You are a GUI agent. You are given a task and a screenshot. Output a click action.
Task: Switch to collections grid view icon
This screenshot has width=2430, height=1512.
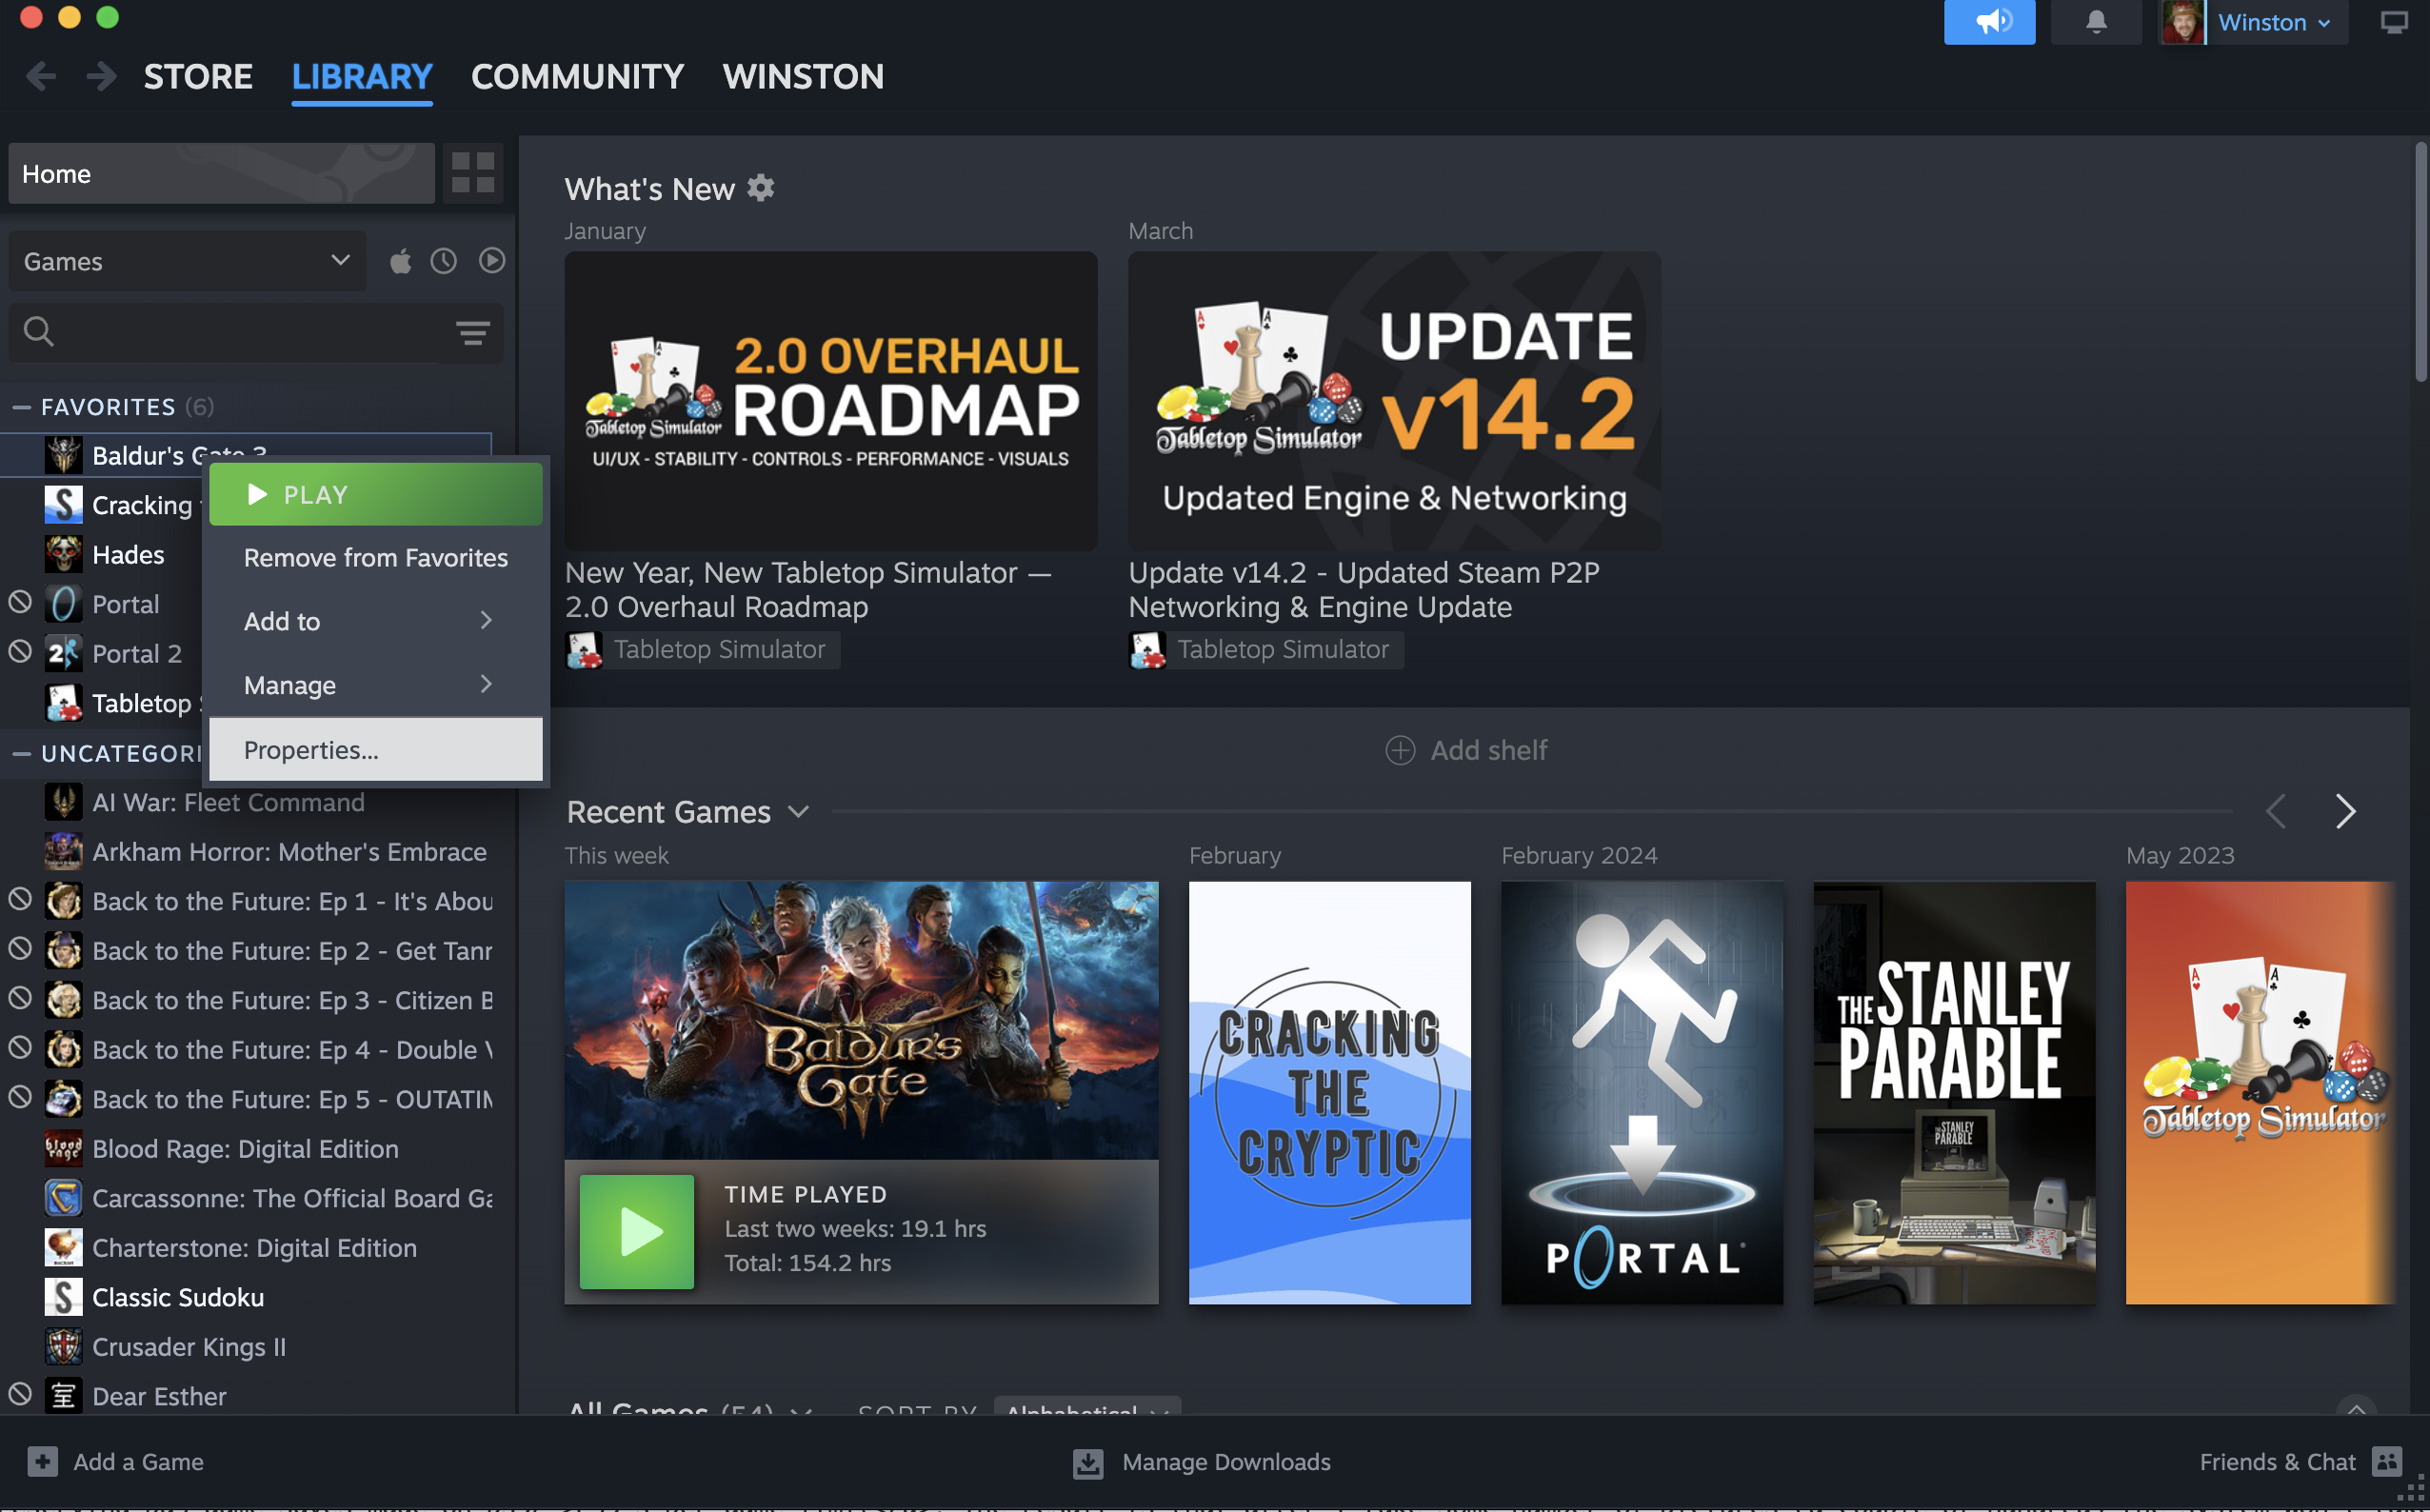(473, 173)
